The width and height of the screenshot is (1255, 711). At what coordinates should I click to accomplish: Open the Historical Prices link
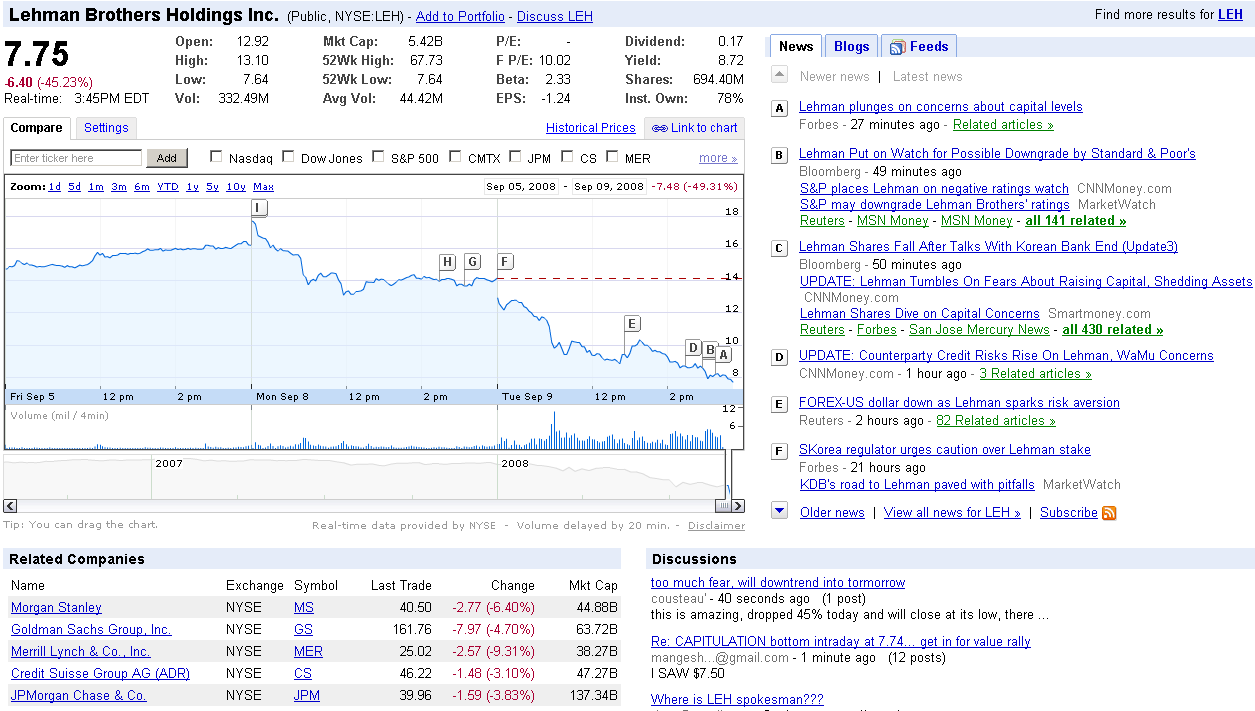pos(591,128)
